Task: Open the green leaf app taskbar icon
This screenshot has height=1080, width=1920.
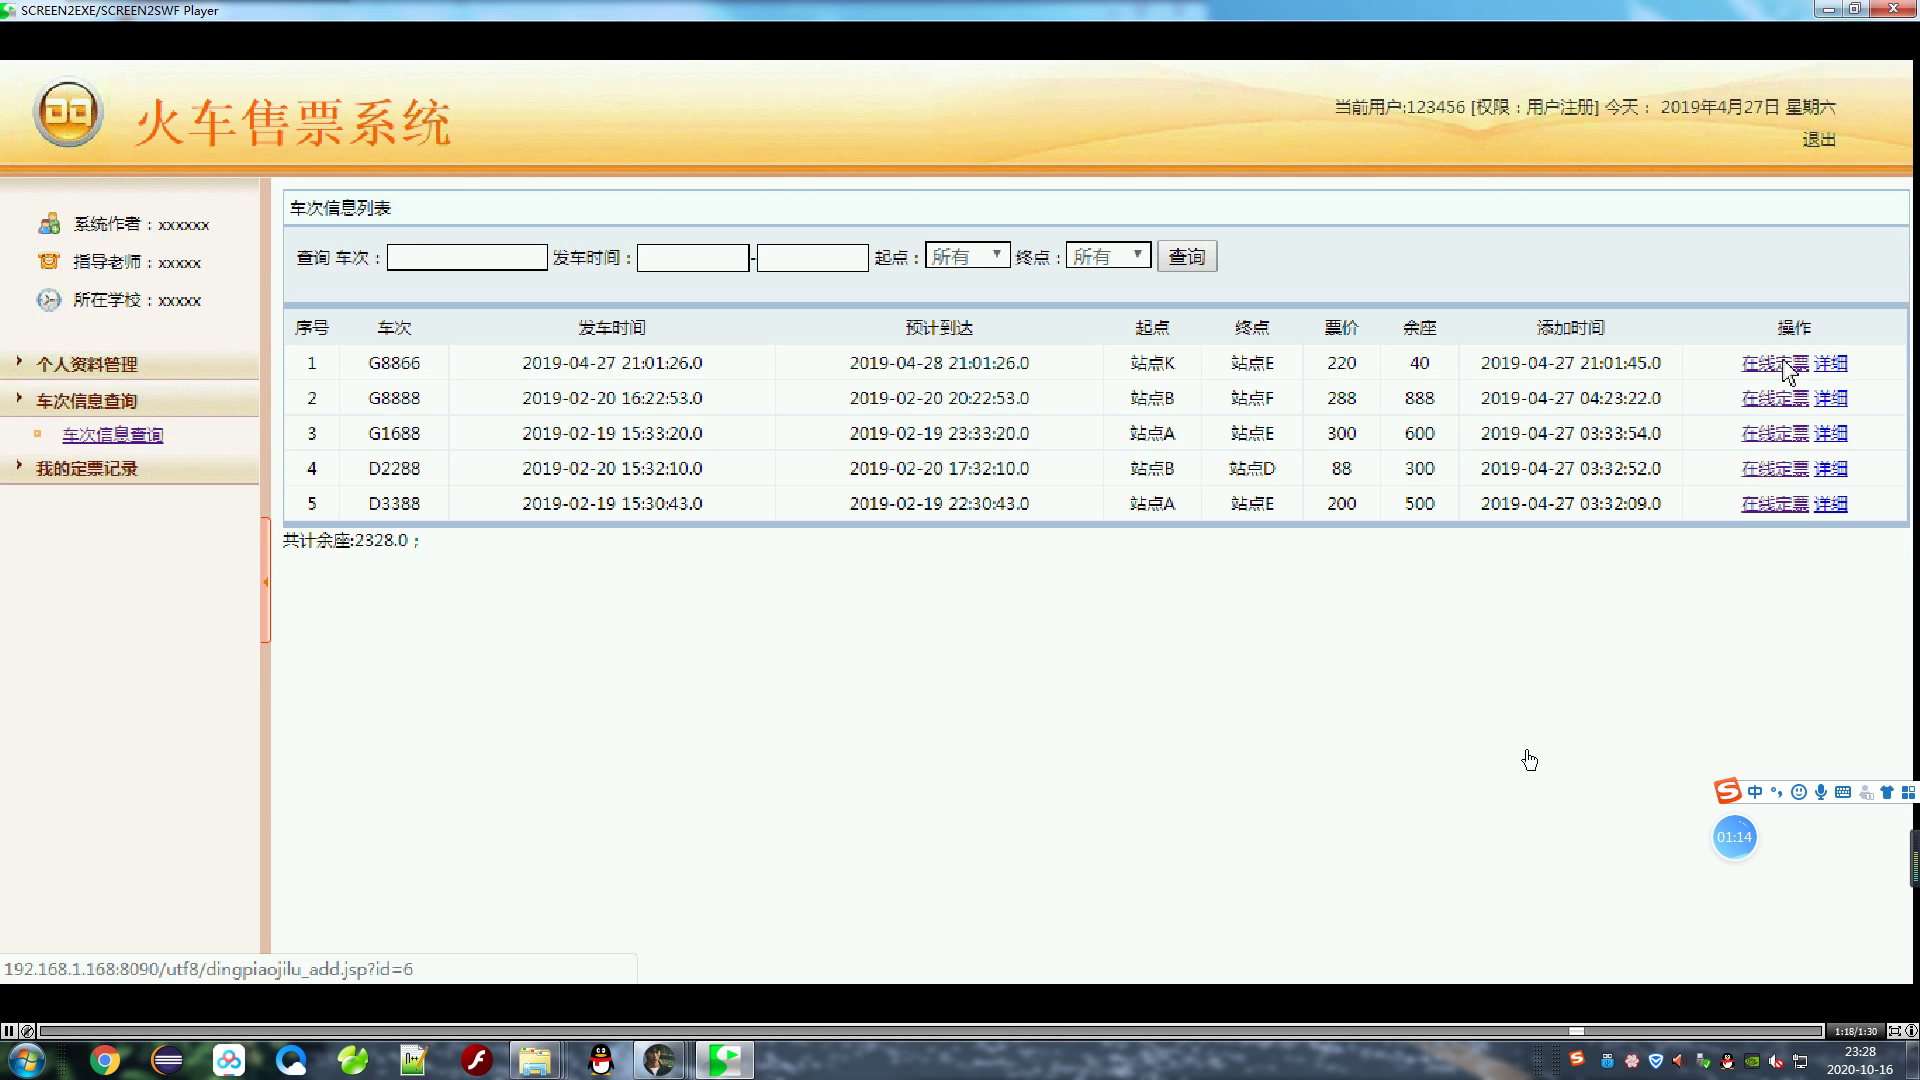Action: [x=353, y=1060]
